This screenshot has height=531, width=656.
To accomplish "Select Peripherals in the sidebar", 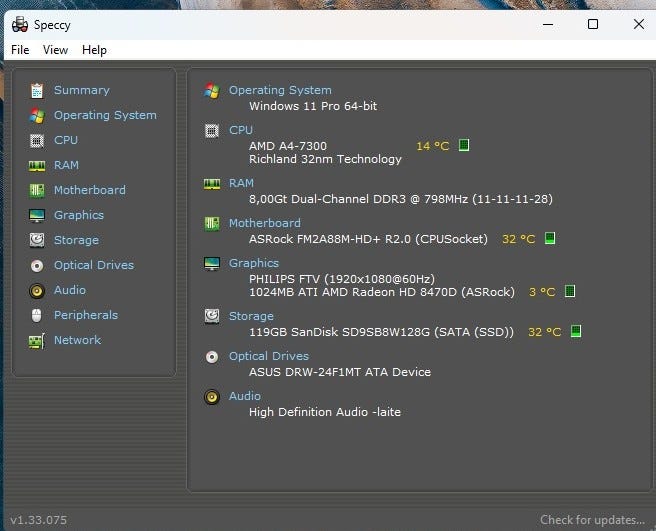I will [86, 315].
